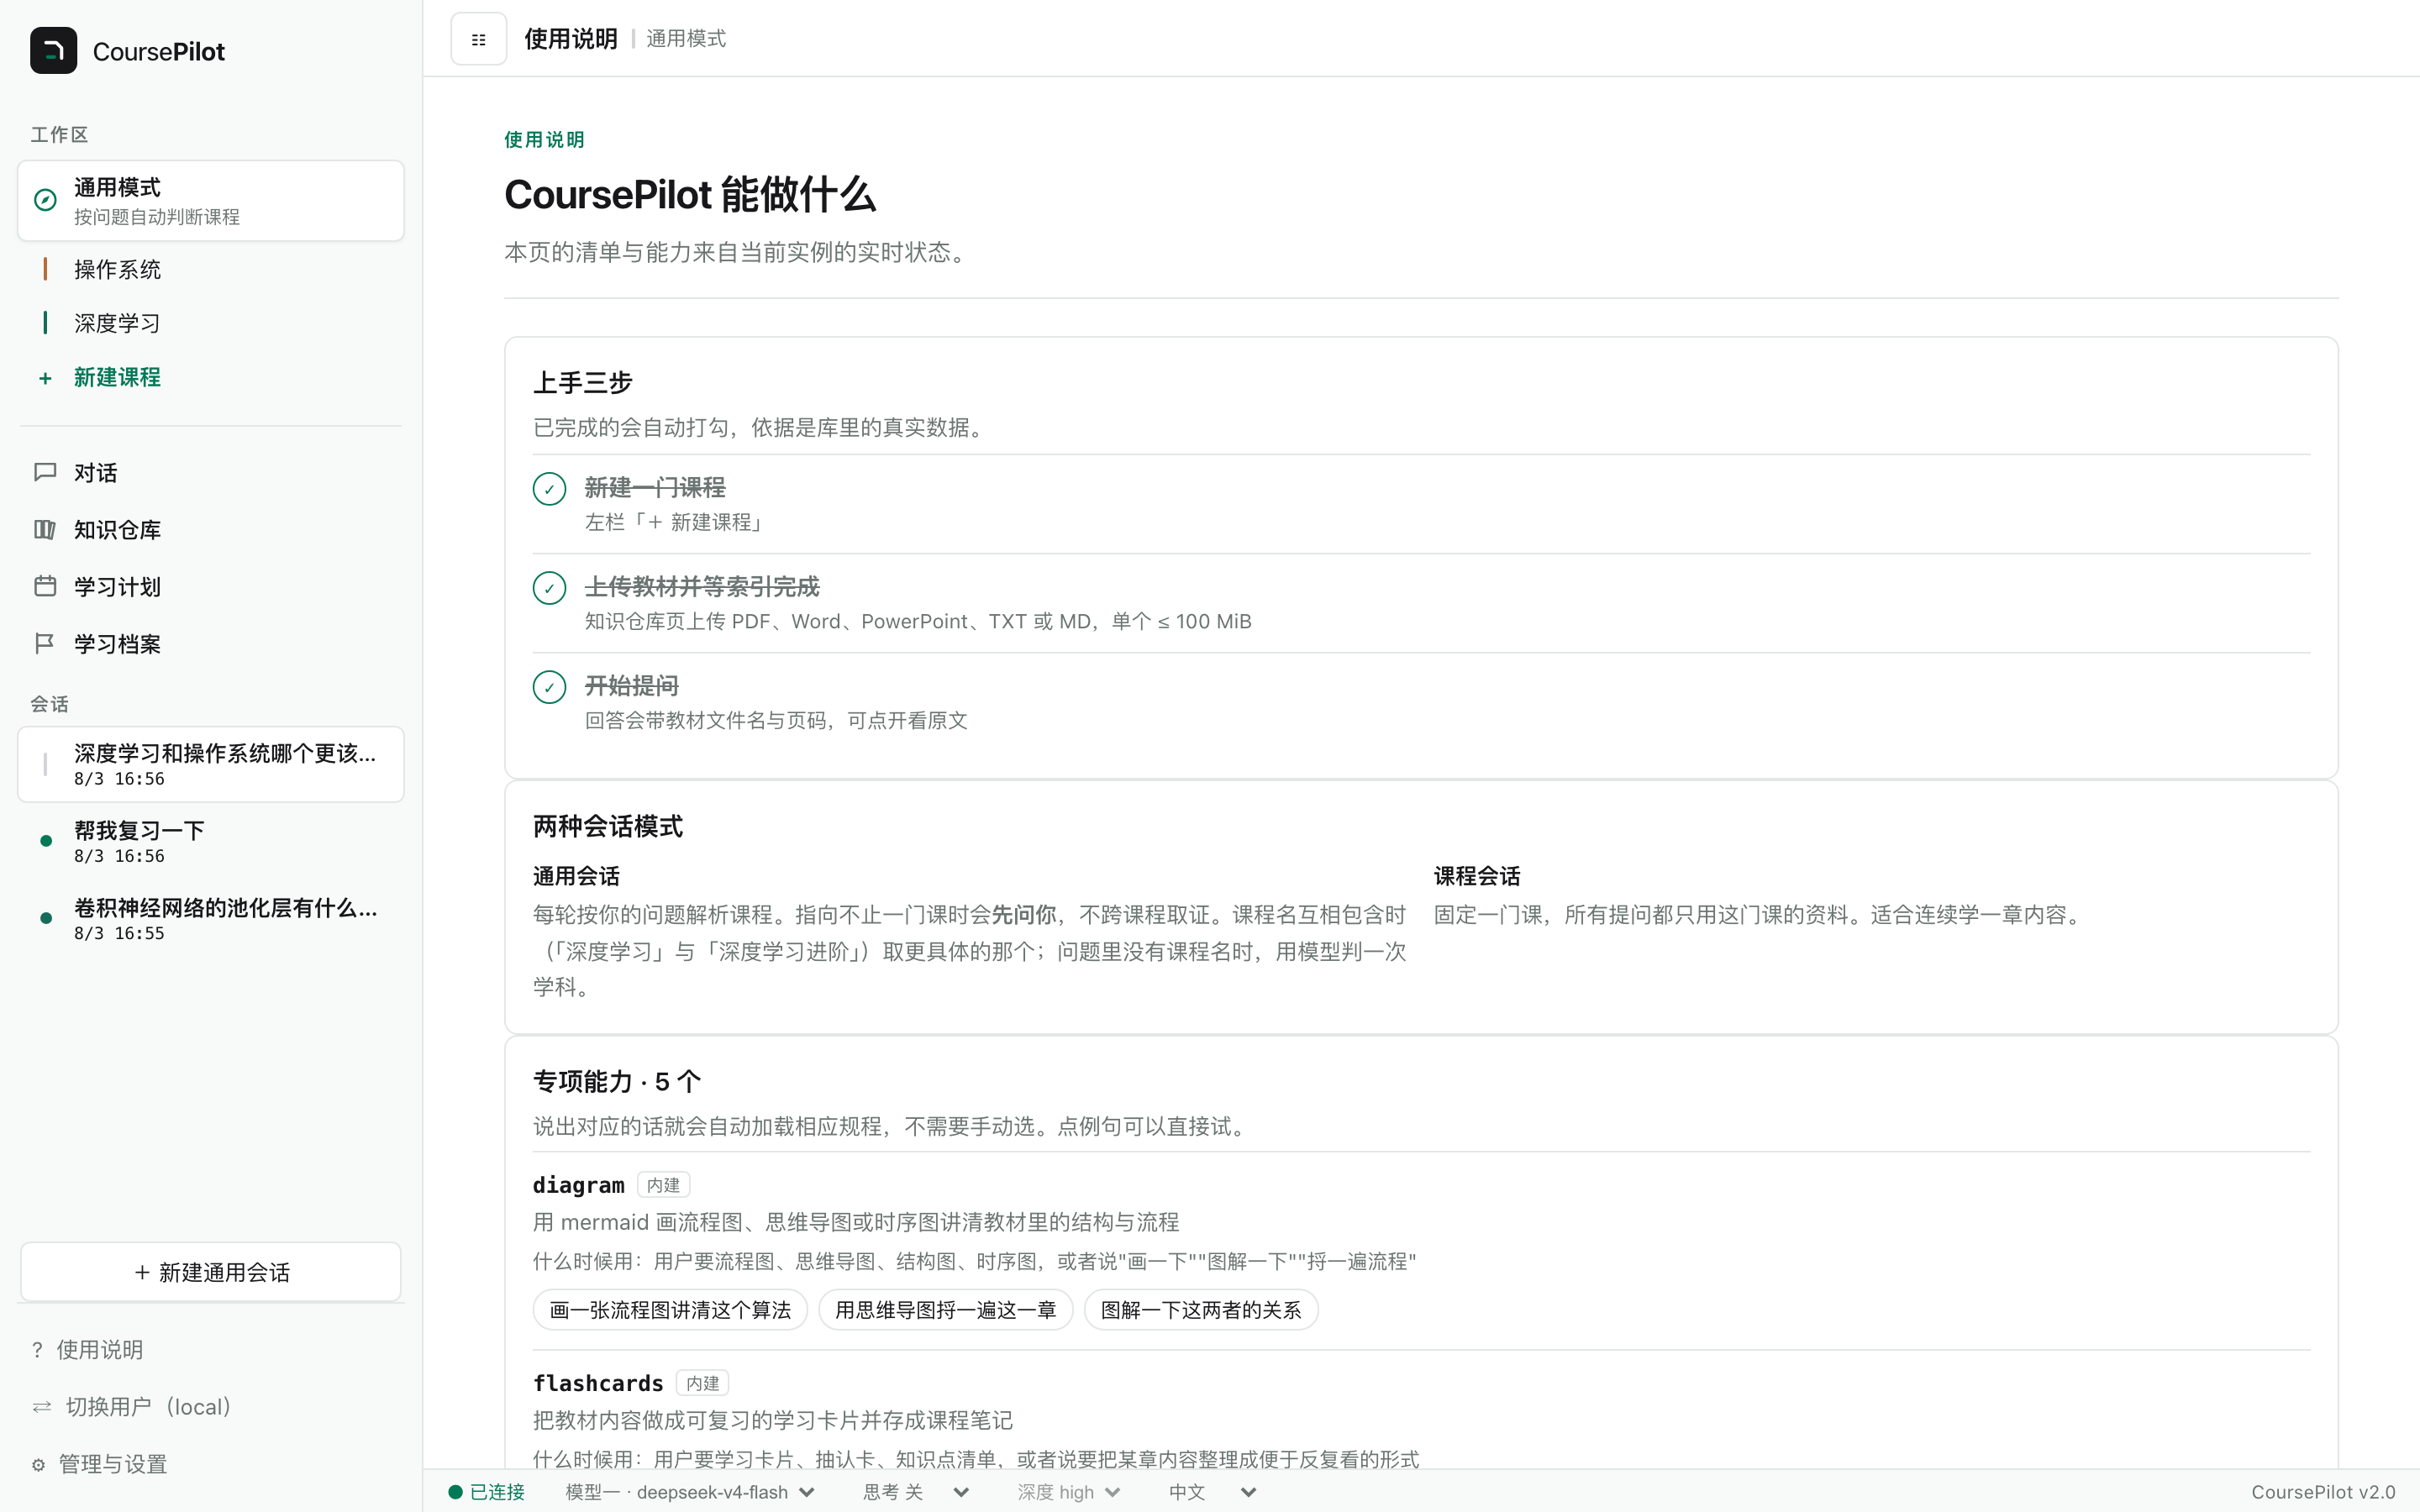Image resolution: width=2420 pixels, height=1512 pixels.
Task: Click the 内建 badge next to flashcards
Action: 702,1383
